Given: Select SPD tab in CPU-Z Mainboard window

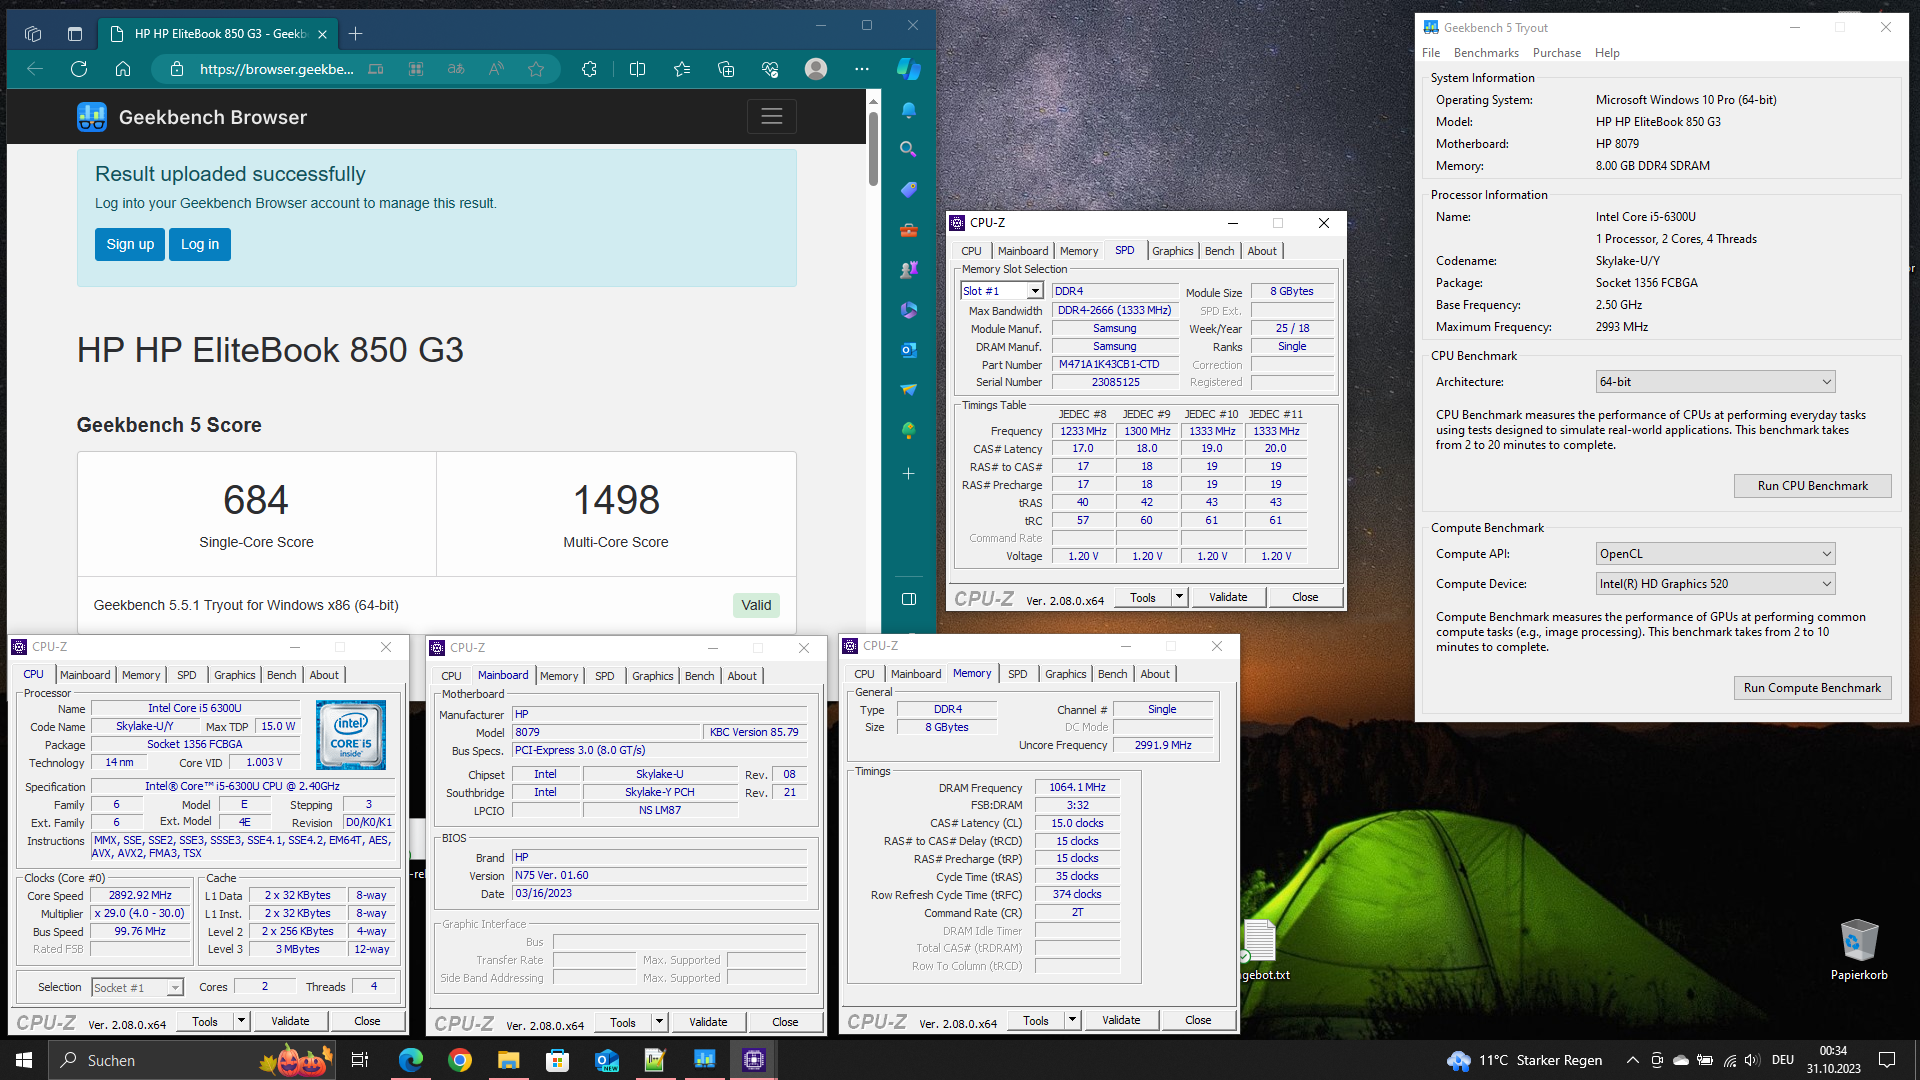Looking at the screenshot, I should click(604, 676).
